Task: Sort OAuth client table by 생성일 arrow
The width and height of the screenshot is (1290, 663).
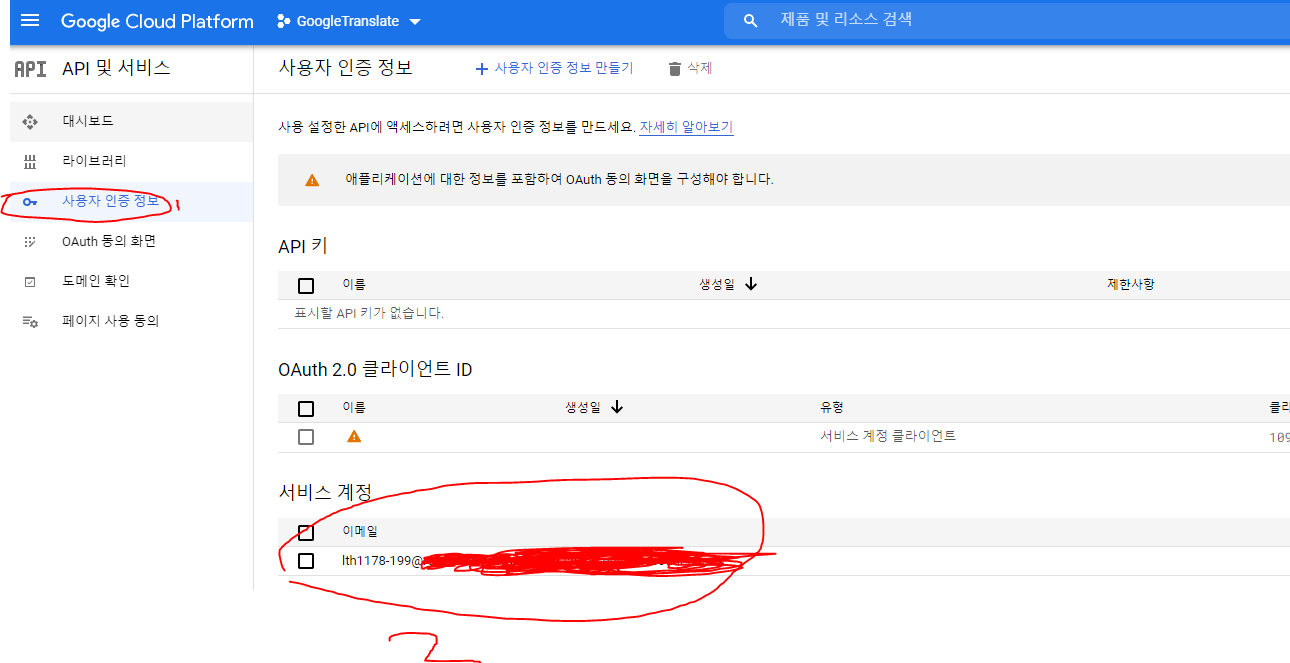Action: click(x=617, y=407)
